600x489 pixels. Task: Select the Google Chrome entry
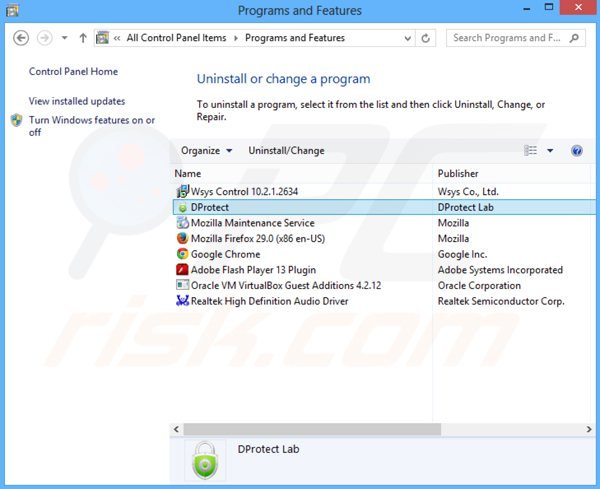click(x=225, y=254)
